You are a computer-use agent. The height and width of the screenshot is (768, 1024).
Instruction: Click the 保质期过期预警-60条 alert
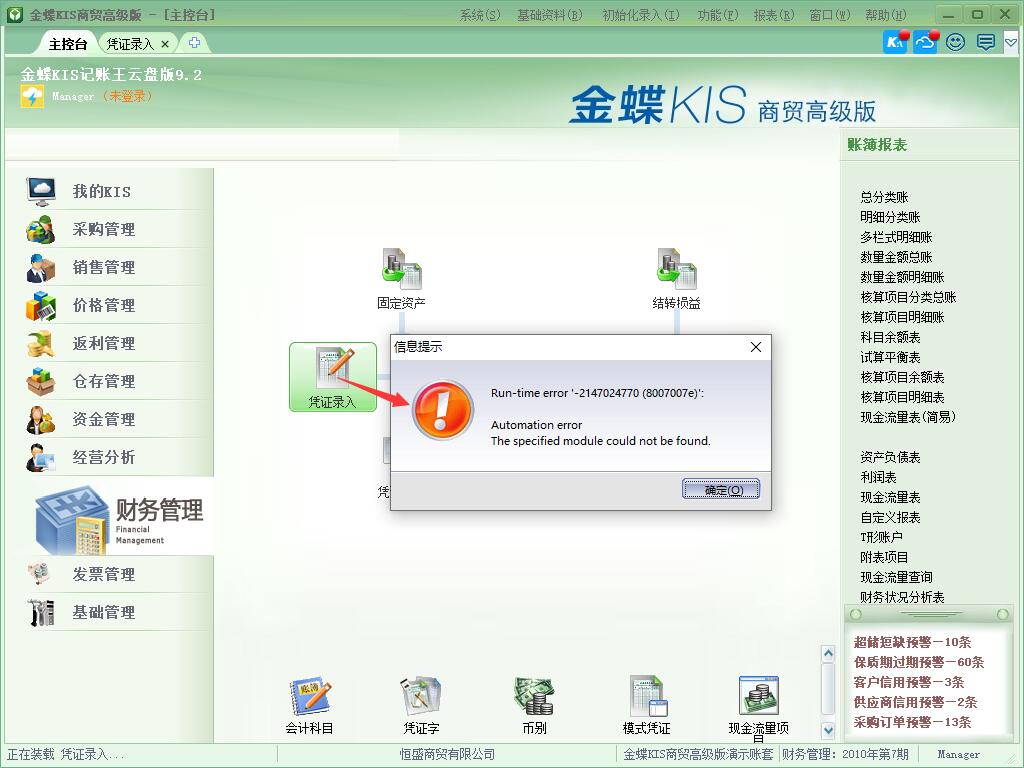click(919, 662)
